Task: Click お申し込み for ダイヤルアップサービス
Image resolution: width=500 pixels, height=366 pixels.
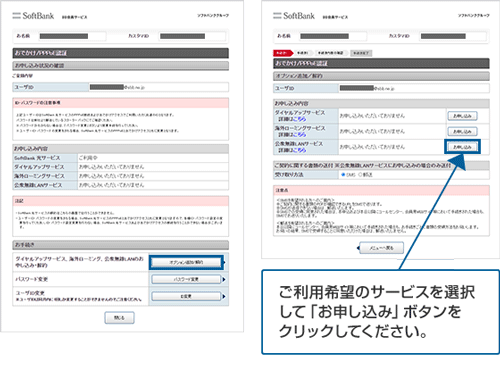Action: pyautogui.click(x=462, y=116)
